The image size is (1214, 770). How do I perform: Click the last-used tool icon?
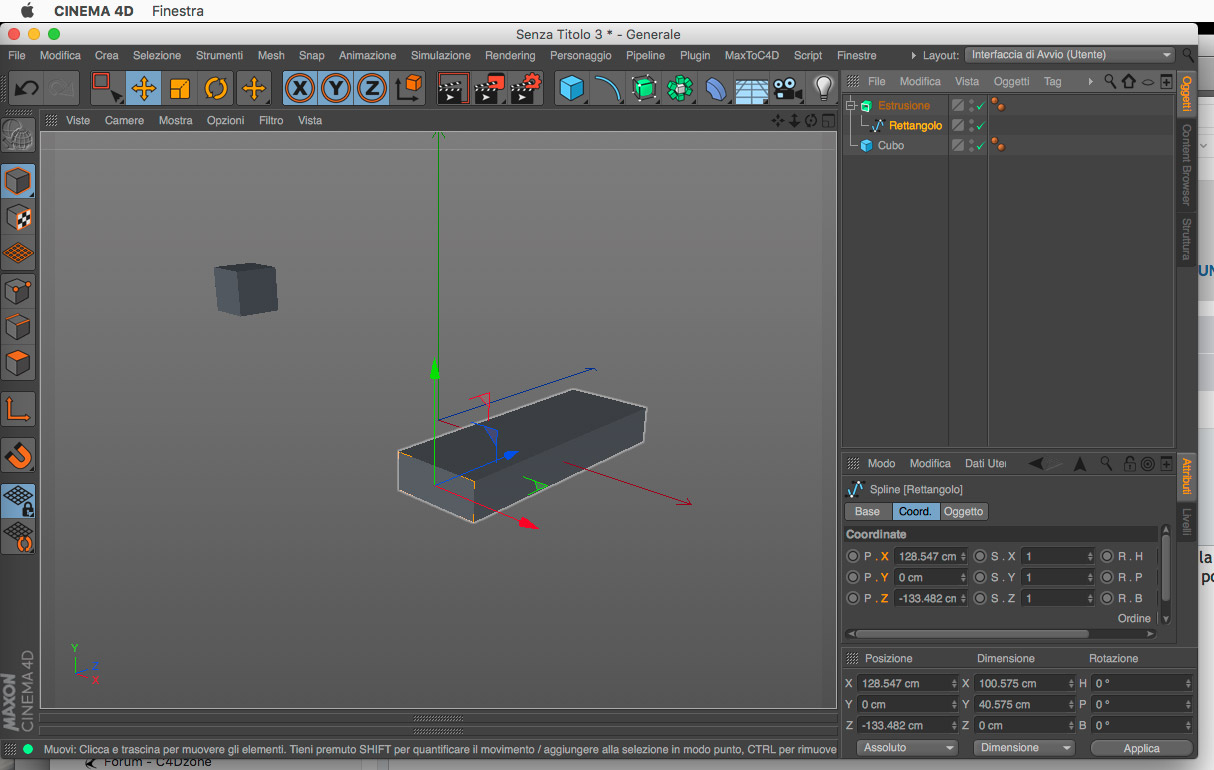tap(254, 88)
